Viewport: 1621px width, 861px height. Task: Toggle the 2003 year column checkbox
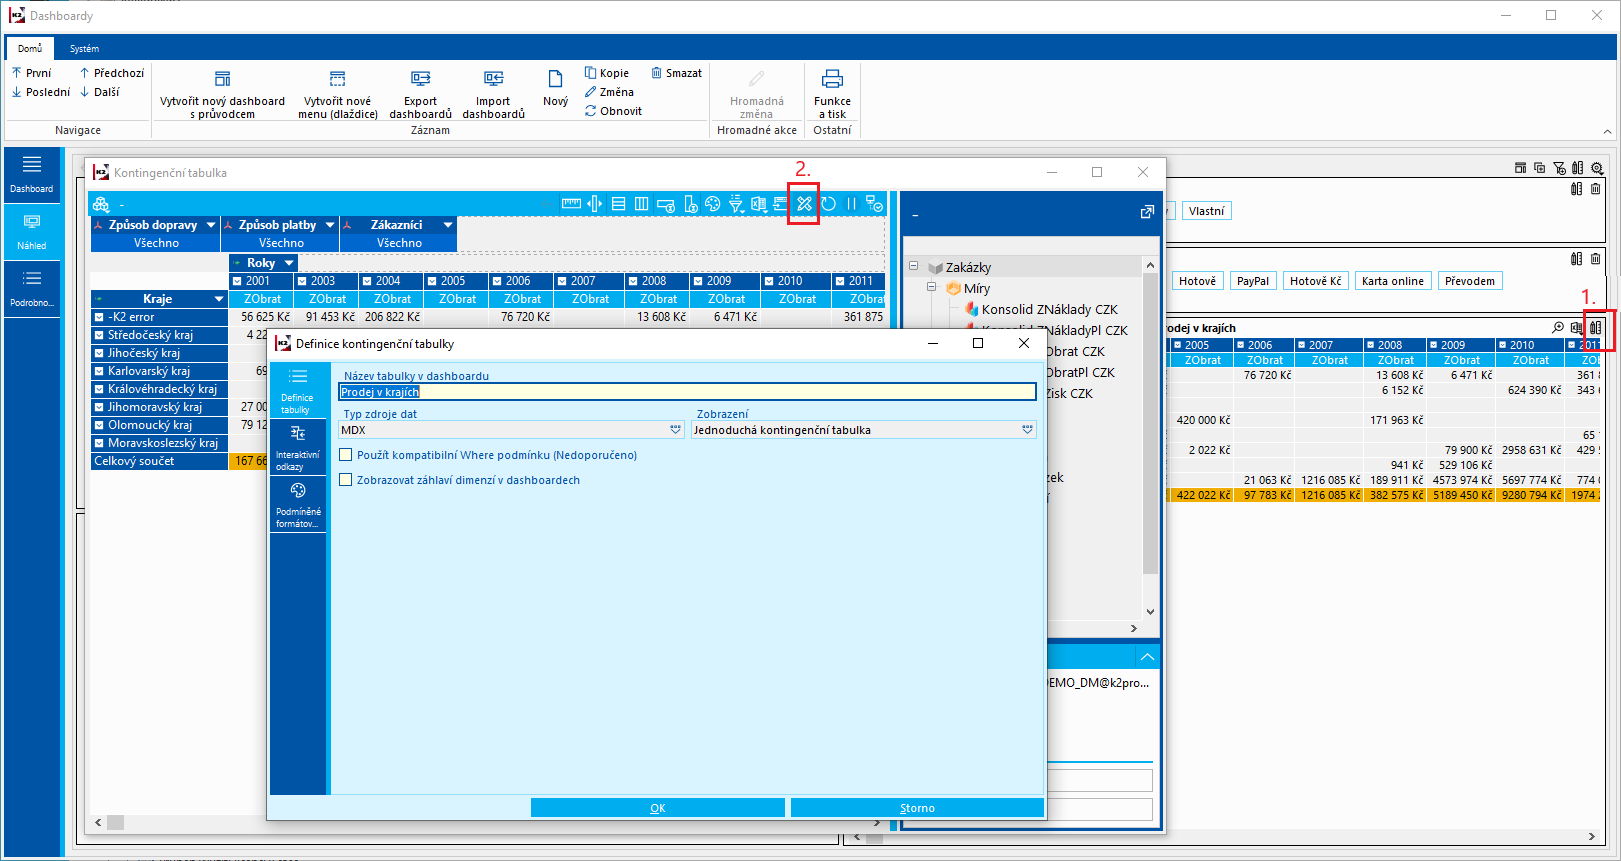point(302,281)
